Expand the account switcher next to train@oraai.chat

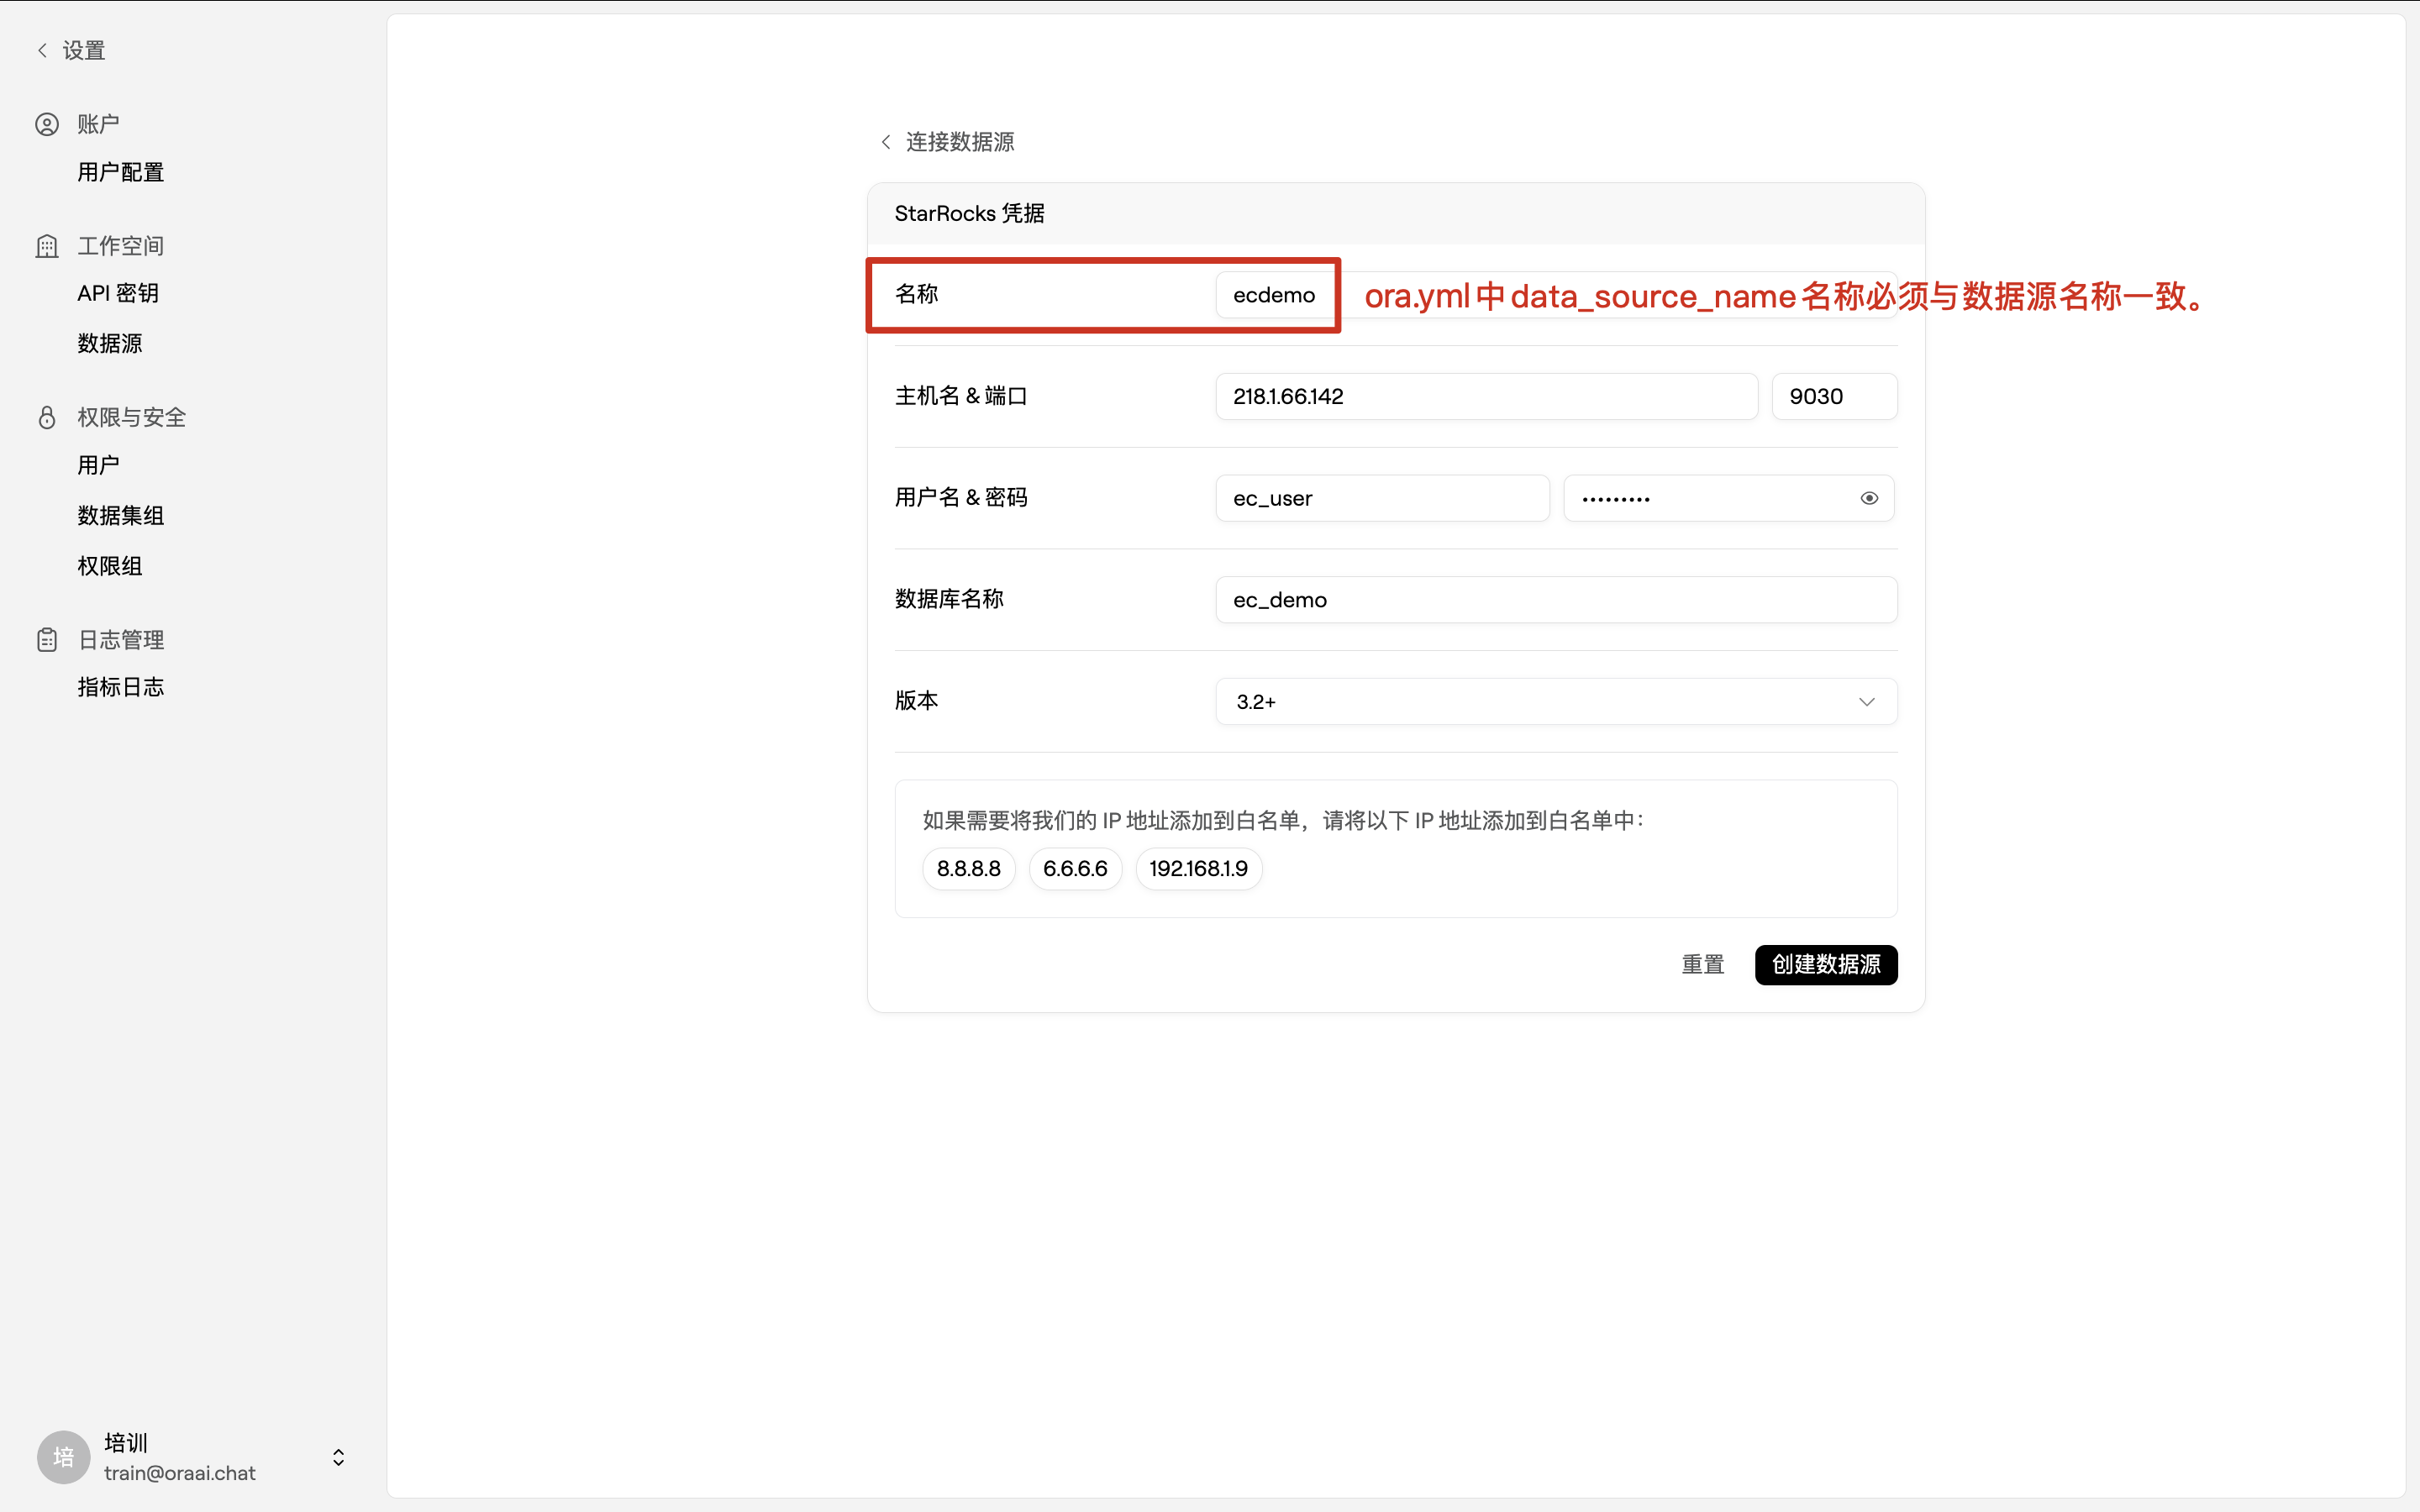(337, 1456)
